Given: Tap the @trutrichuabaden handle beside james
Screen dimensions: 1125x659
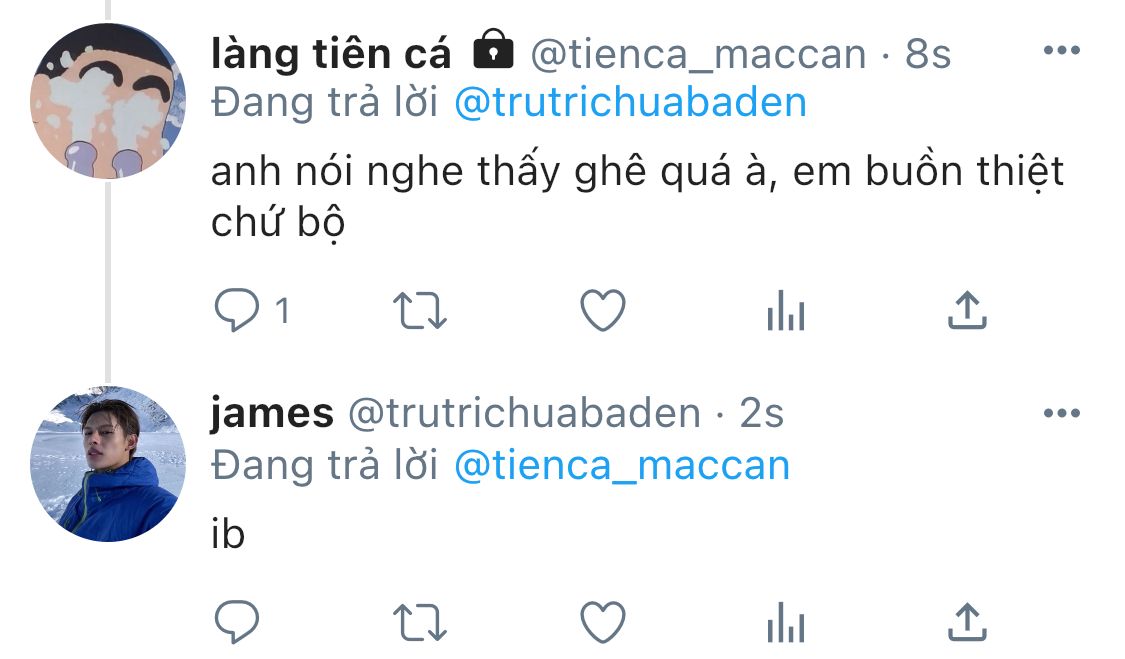Looking at the screenshot, I should click(524, 413).
